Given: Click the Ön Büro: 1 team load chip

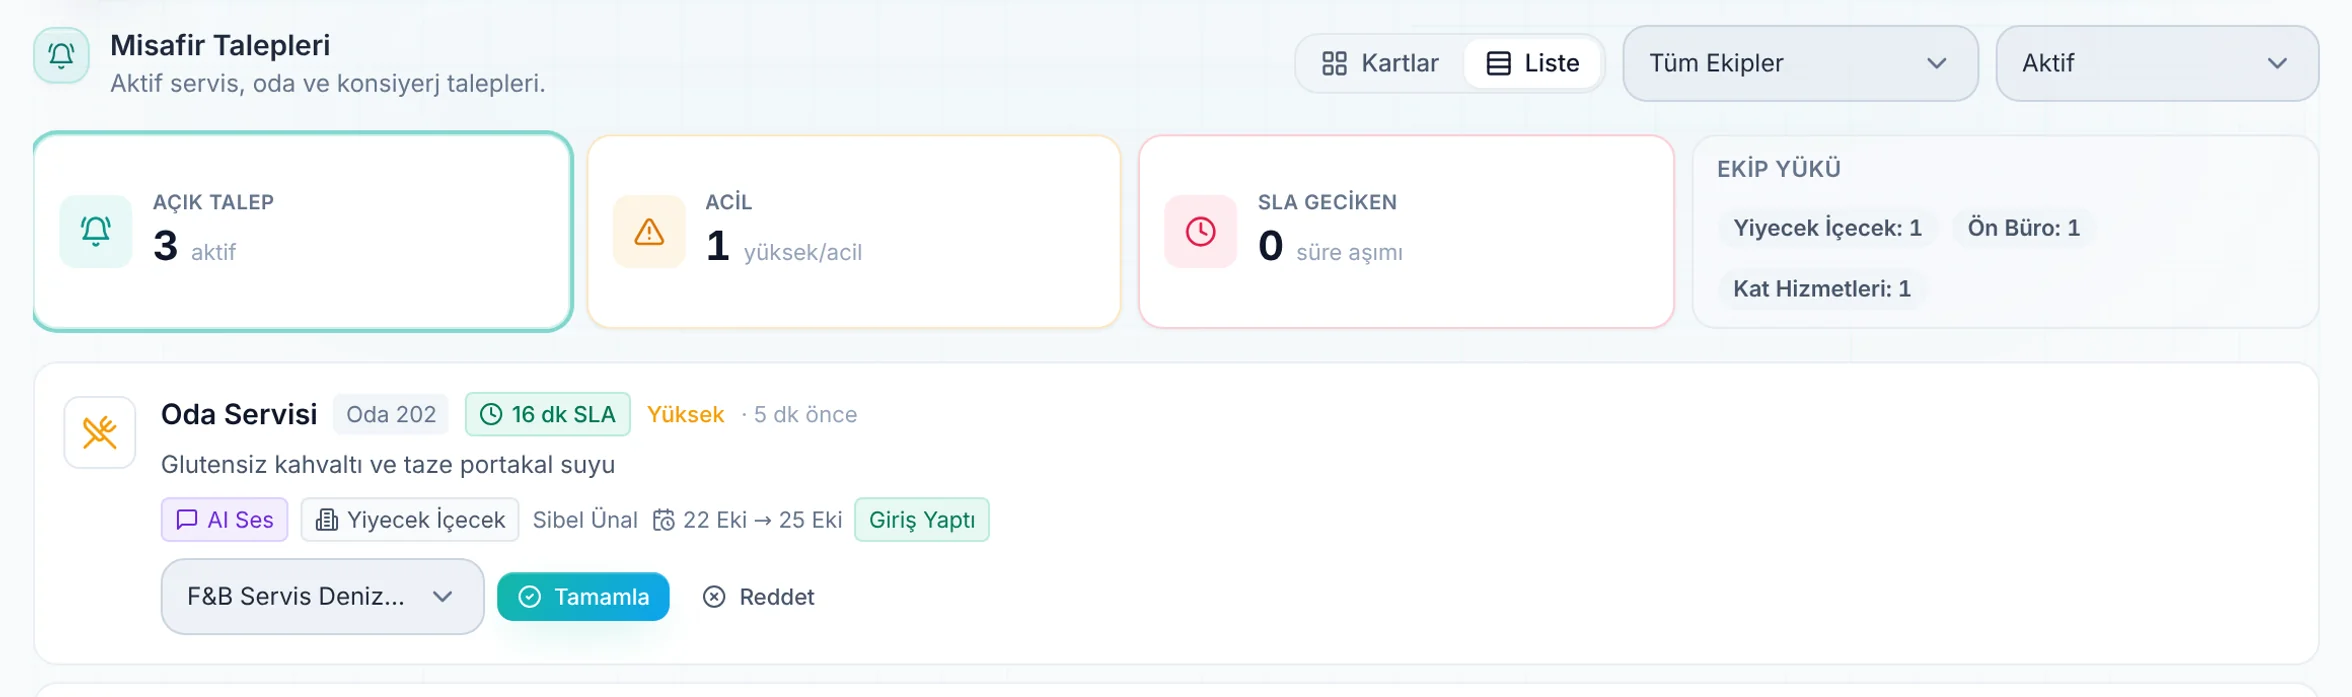Looking at the screenshot, I should [2023, 228].
